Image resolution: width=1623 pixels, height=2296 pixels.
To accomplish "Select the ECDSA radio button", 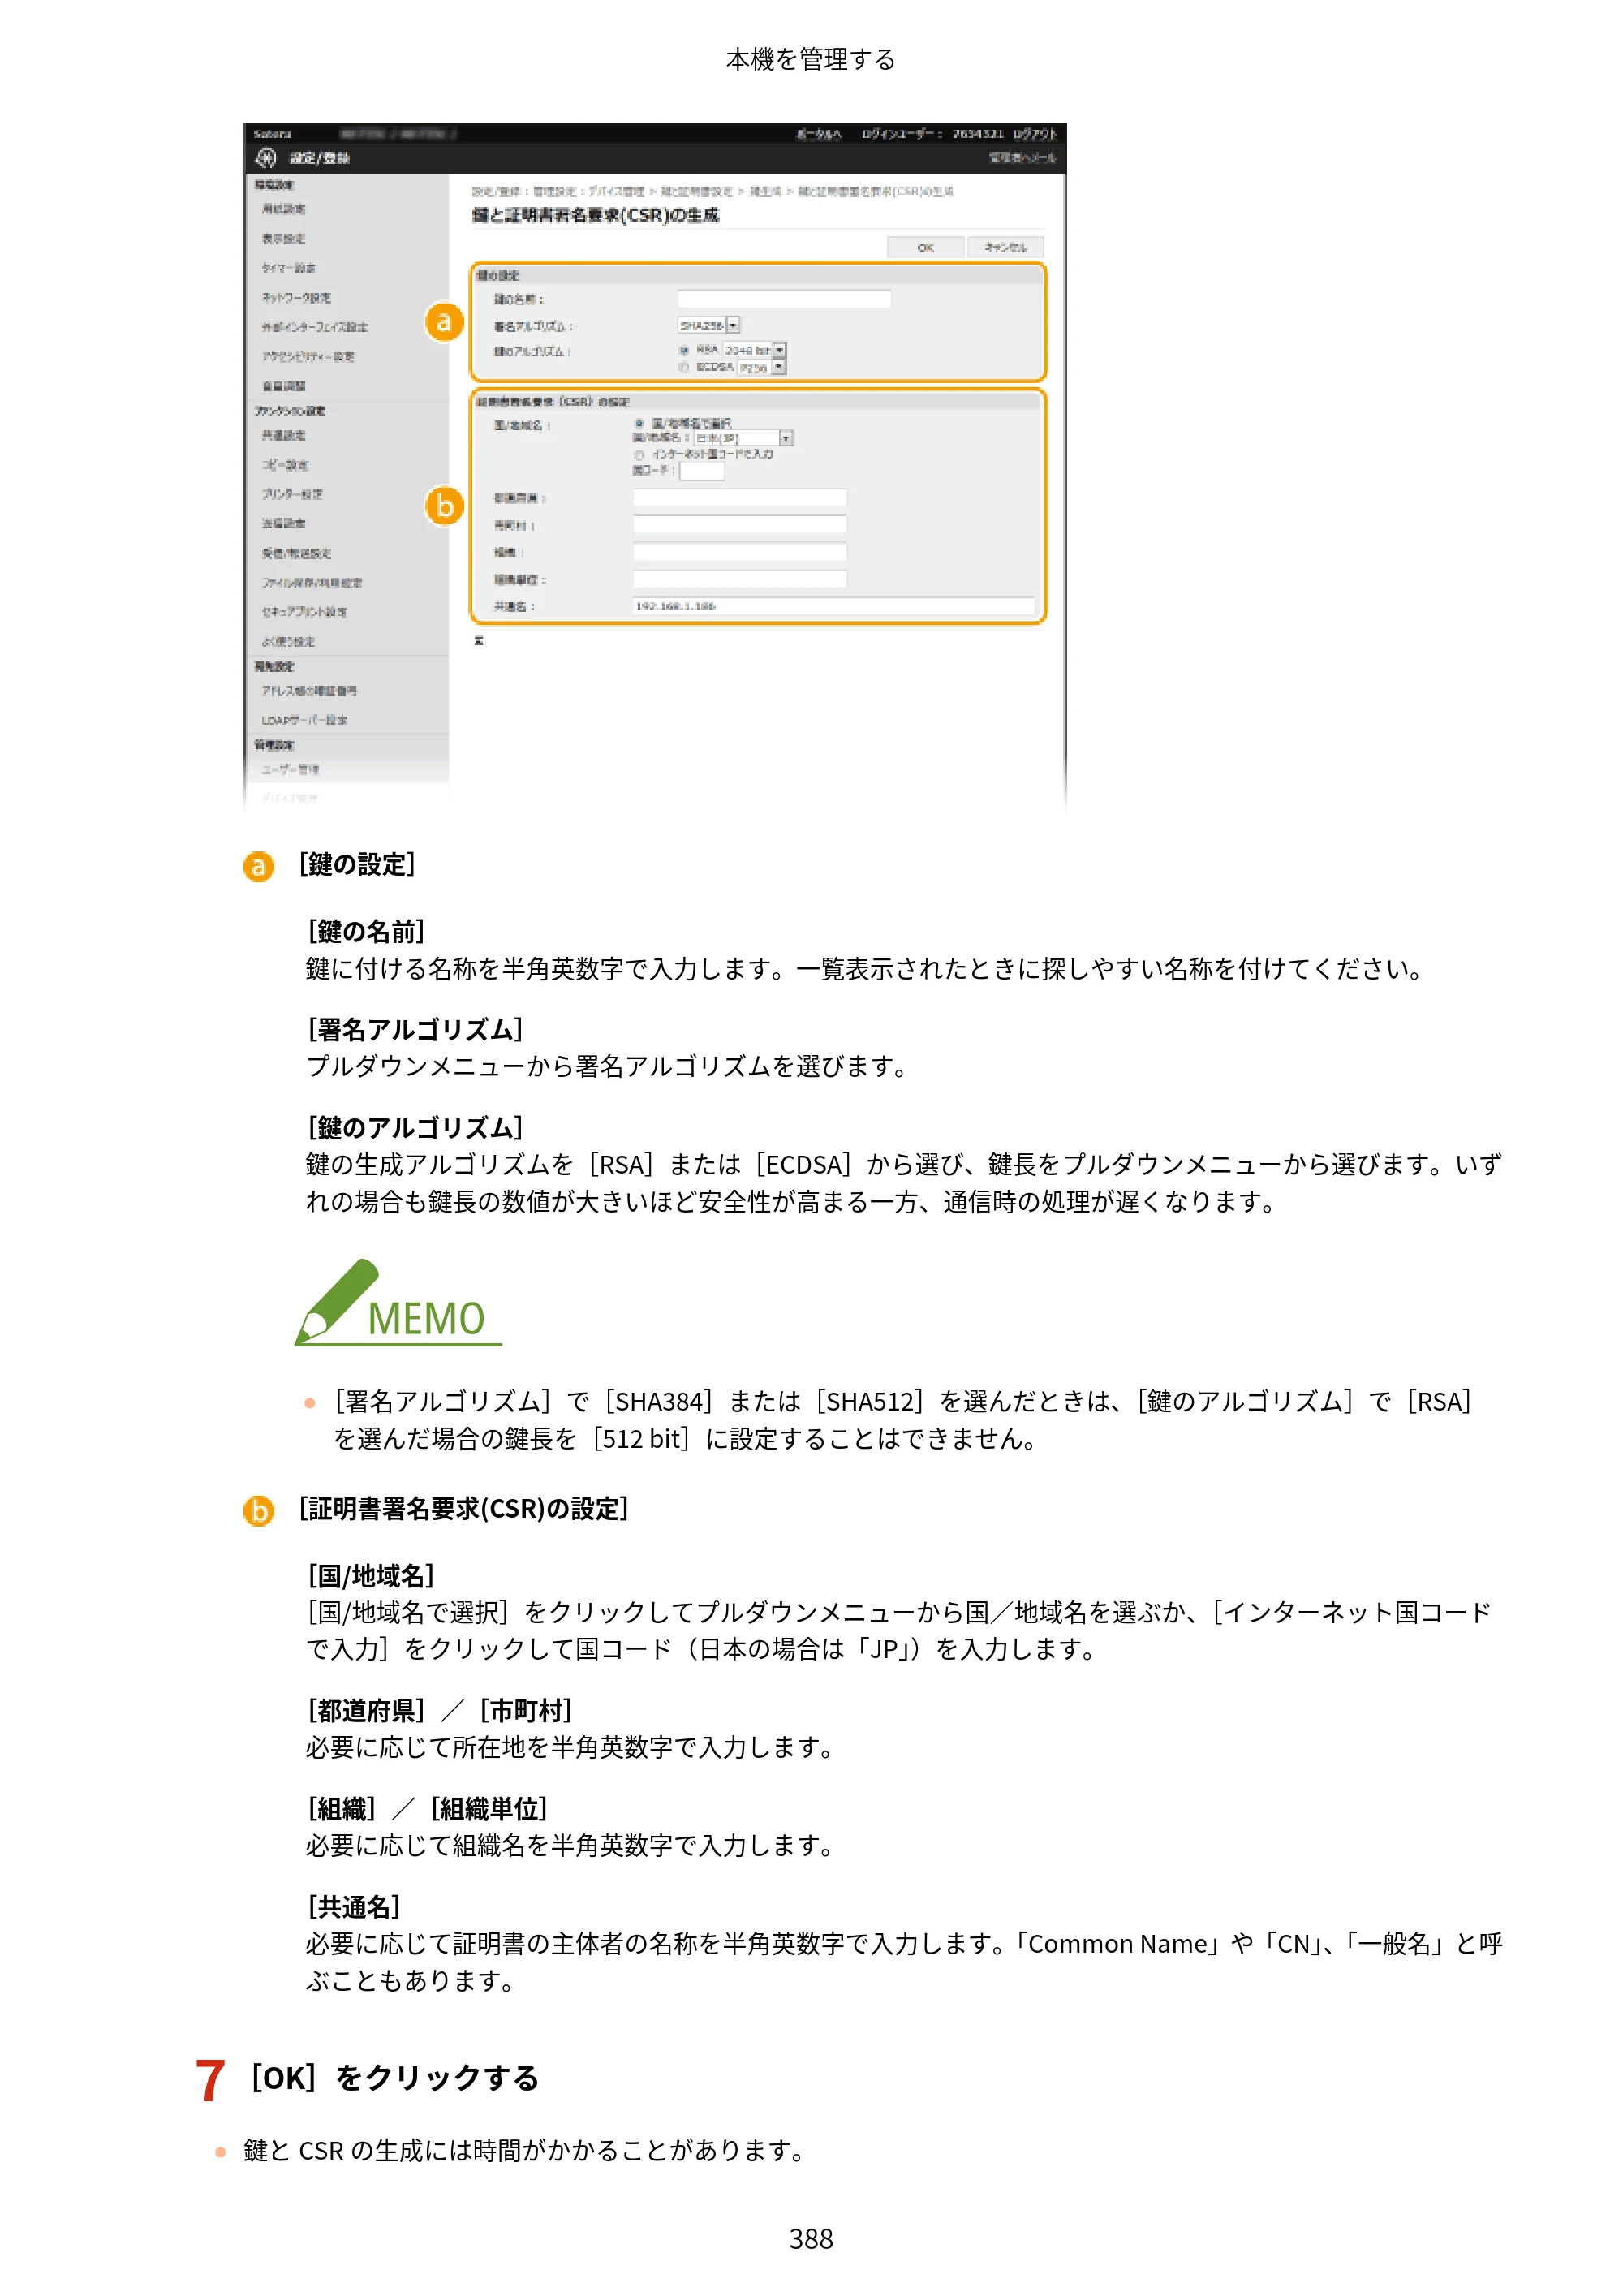I will (684, 367).
